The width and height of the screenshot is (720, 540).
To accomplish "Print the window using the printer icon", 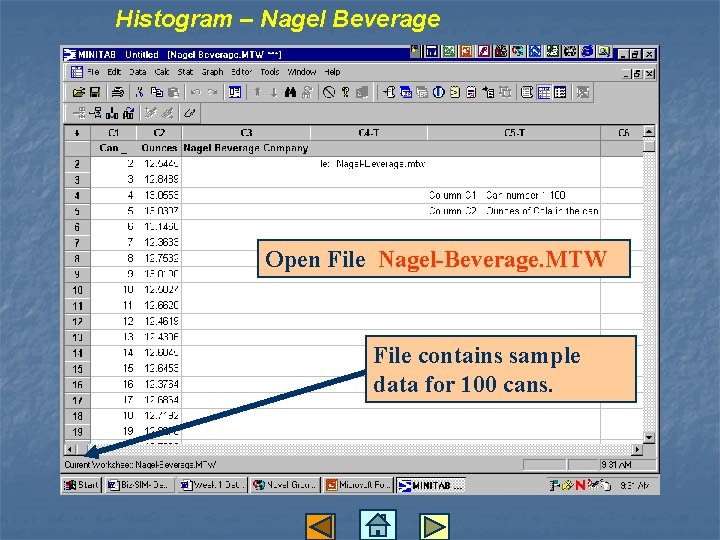I will [118, 92].
